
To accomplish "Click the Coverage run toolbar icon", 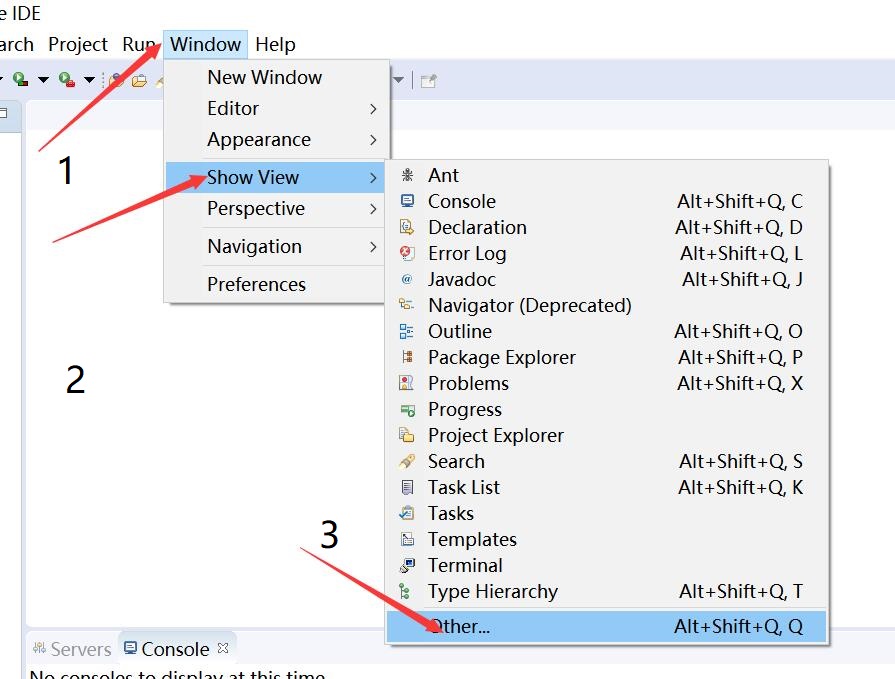I will click(21, 79).
